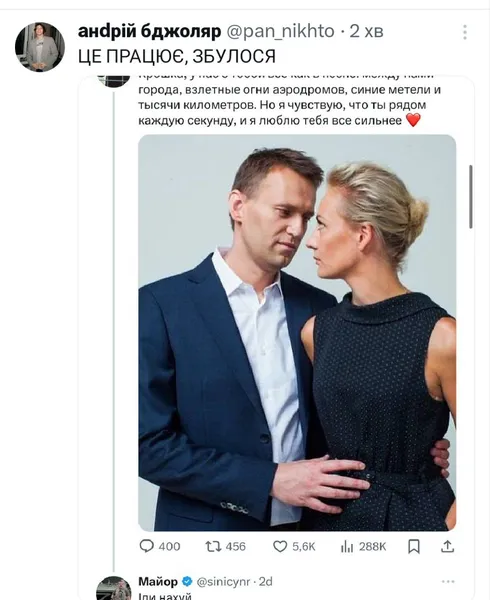The image size is (490, 600).
Task: Open the embedded couple photo
Action: (x=297, y=332)
